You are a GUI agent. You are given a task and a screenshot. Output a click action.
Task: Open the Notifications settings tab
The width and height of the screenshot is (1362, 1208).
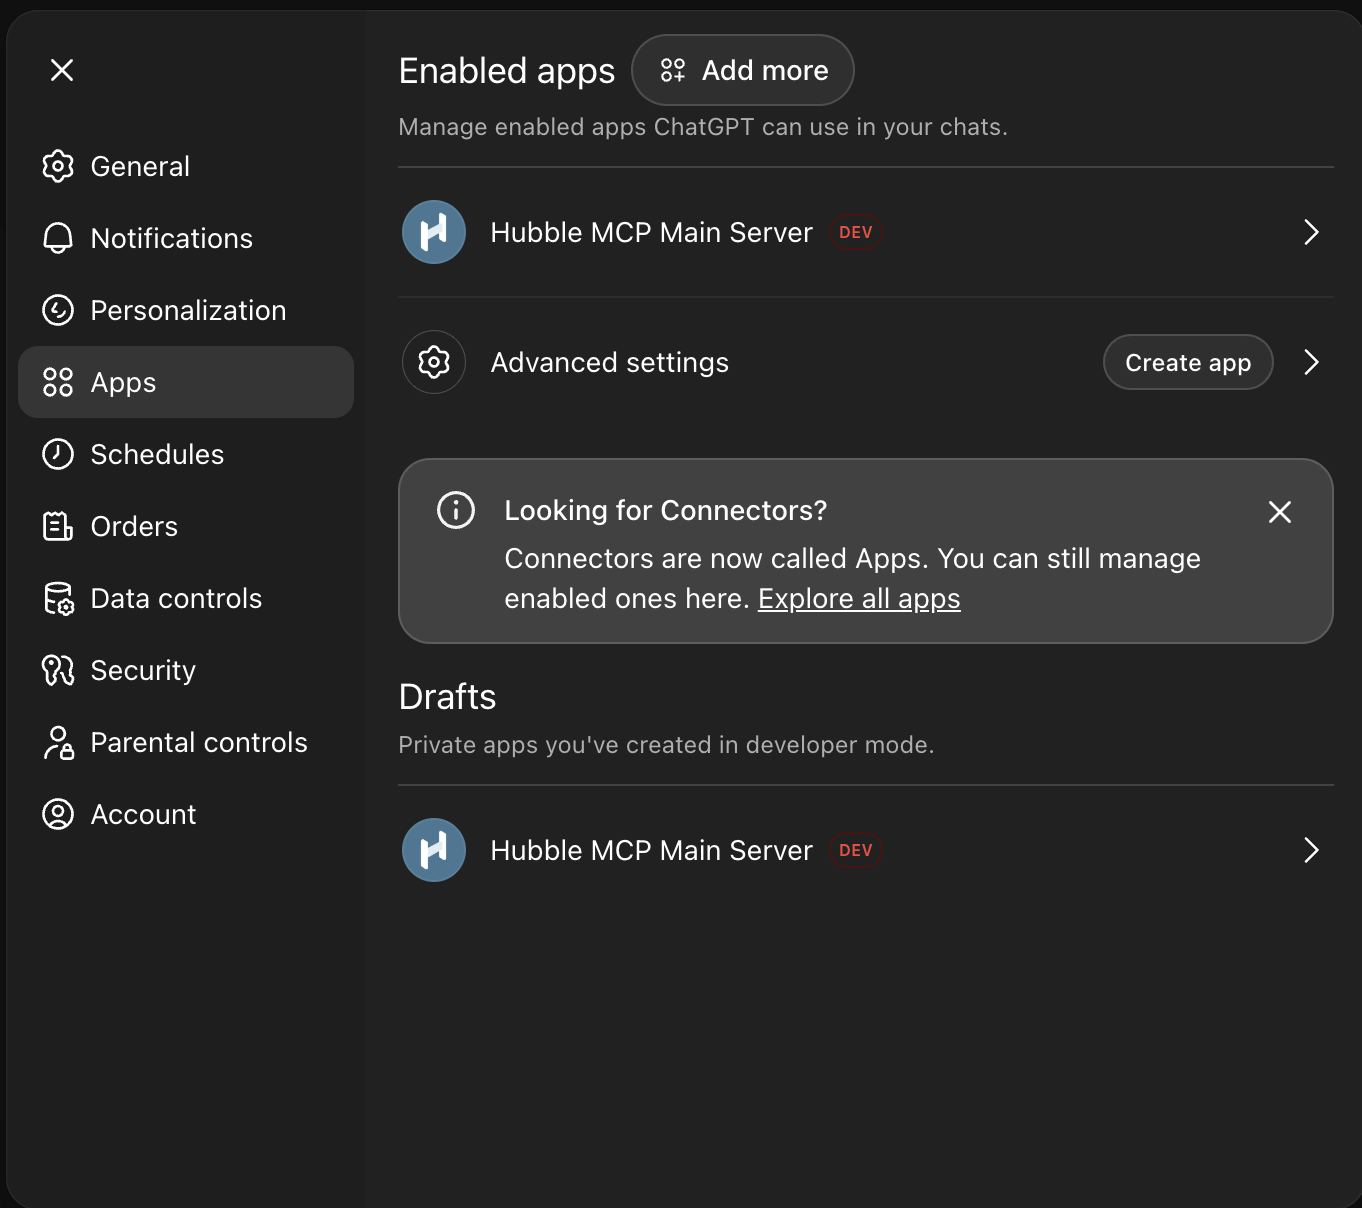tap(186, 238)
